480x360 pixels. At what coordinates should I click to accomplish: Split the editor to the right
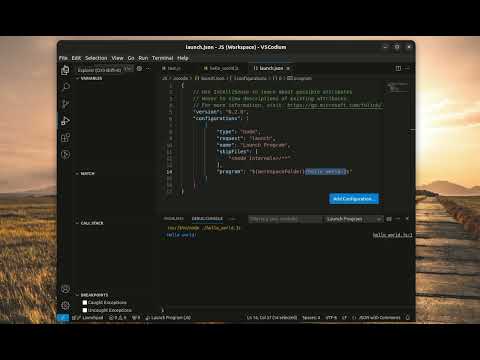pyautogui.click(x=398, y=68)
